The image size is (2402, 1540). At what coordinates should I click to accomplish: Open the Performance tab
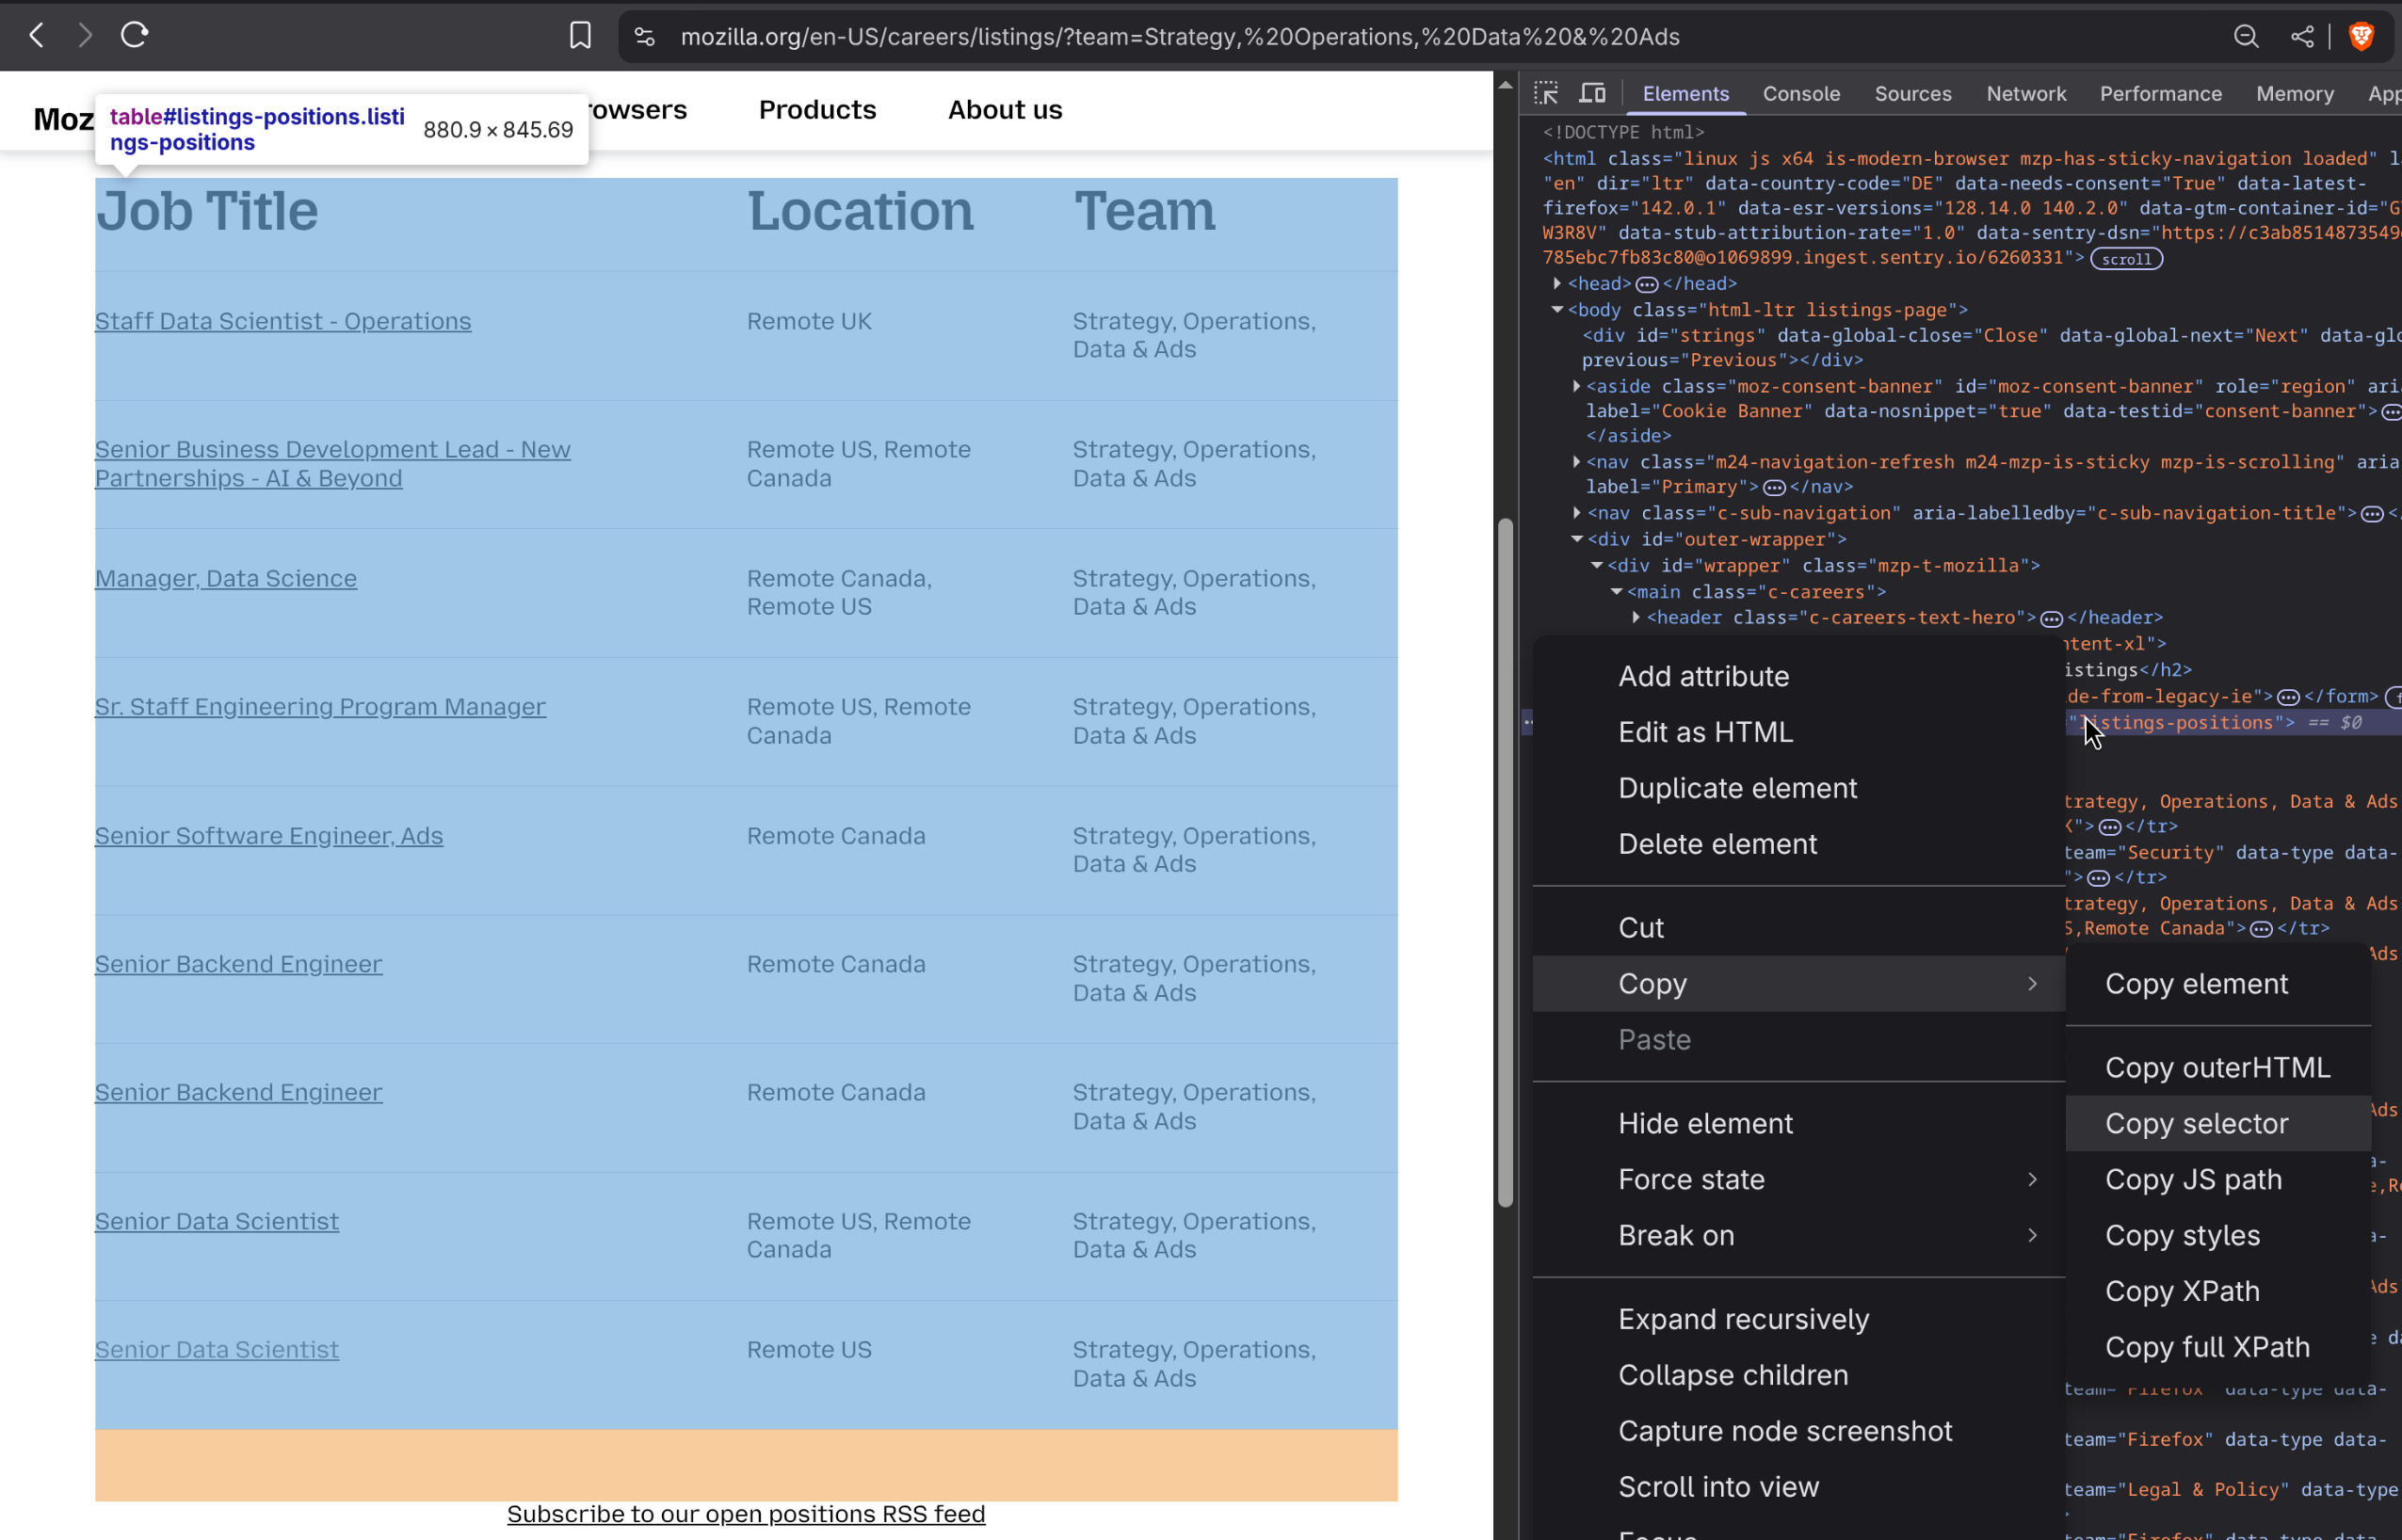coord(2160,94)
